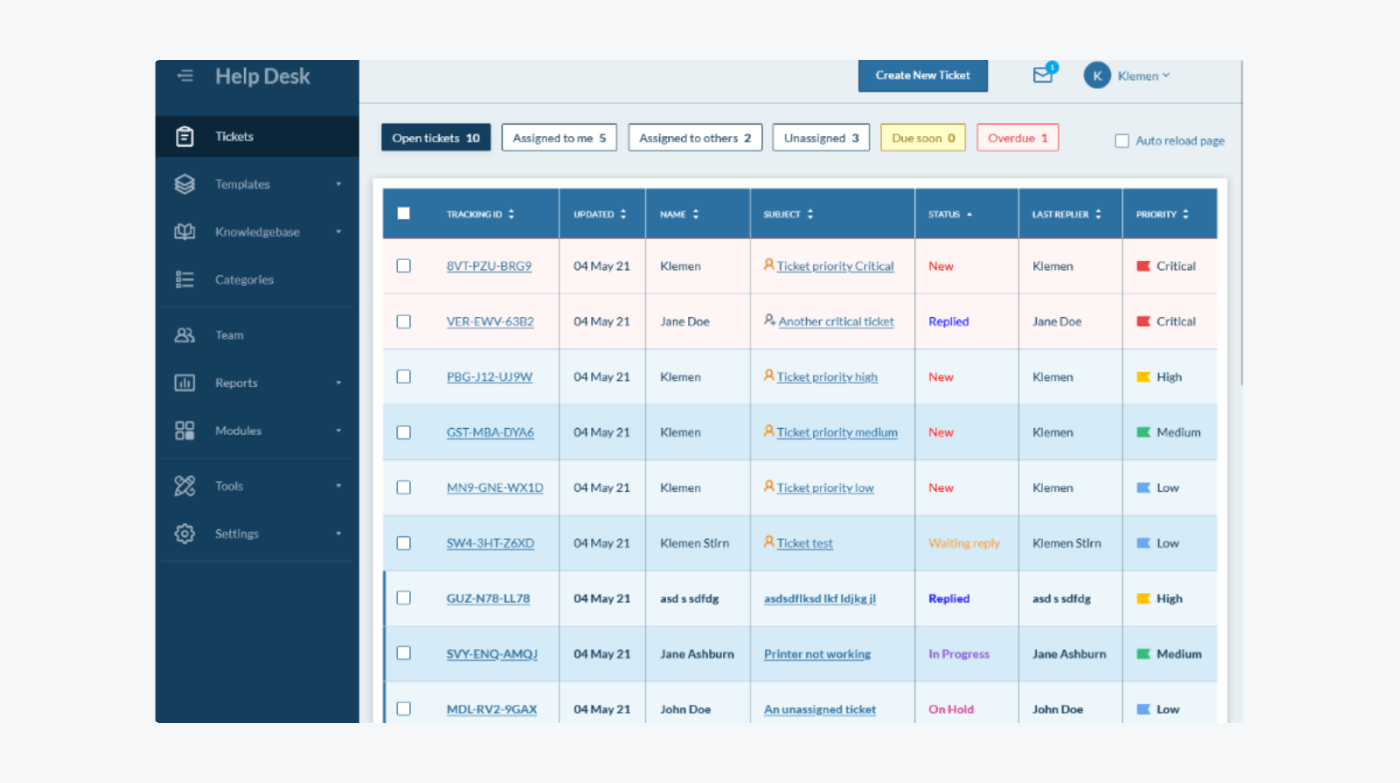Click the Categories list icon
Viewport: 1400px width, 783px height.
pyautogui.click(x=185, y=280)
